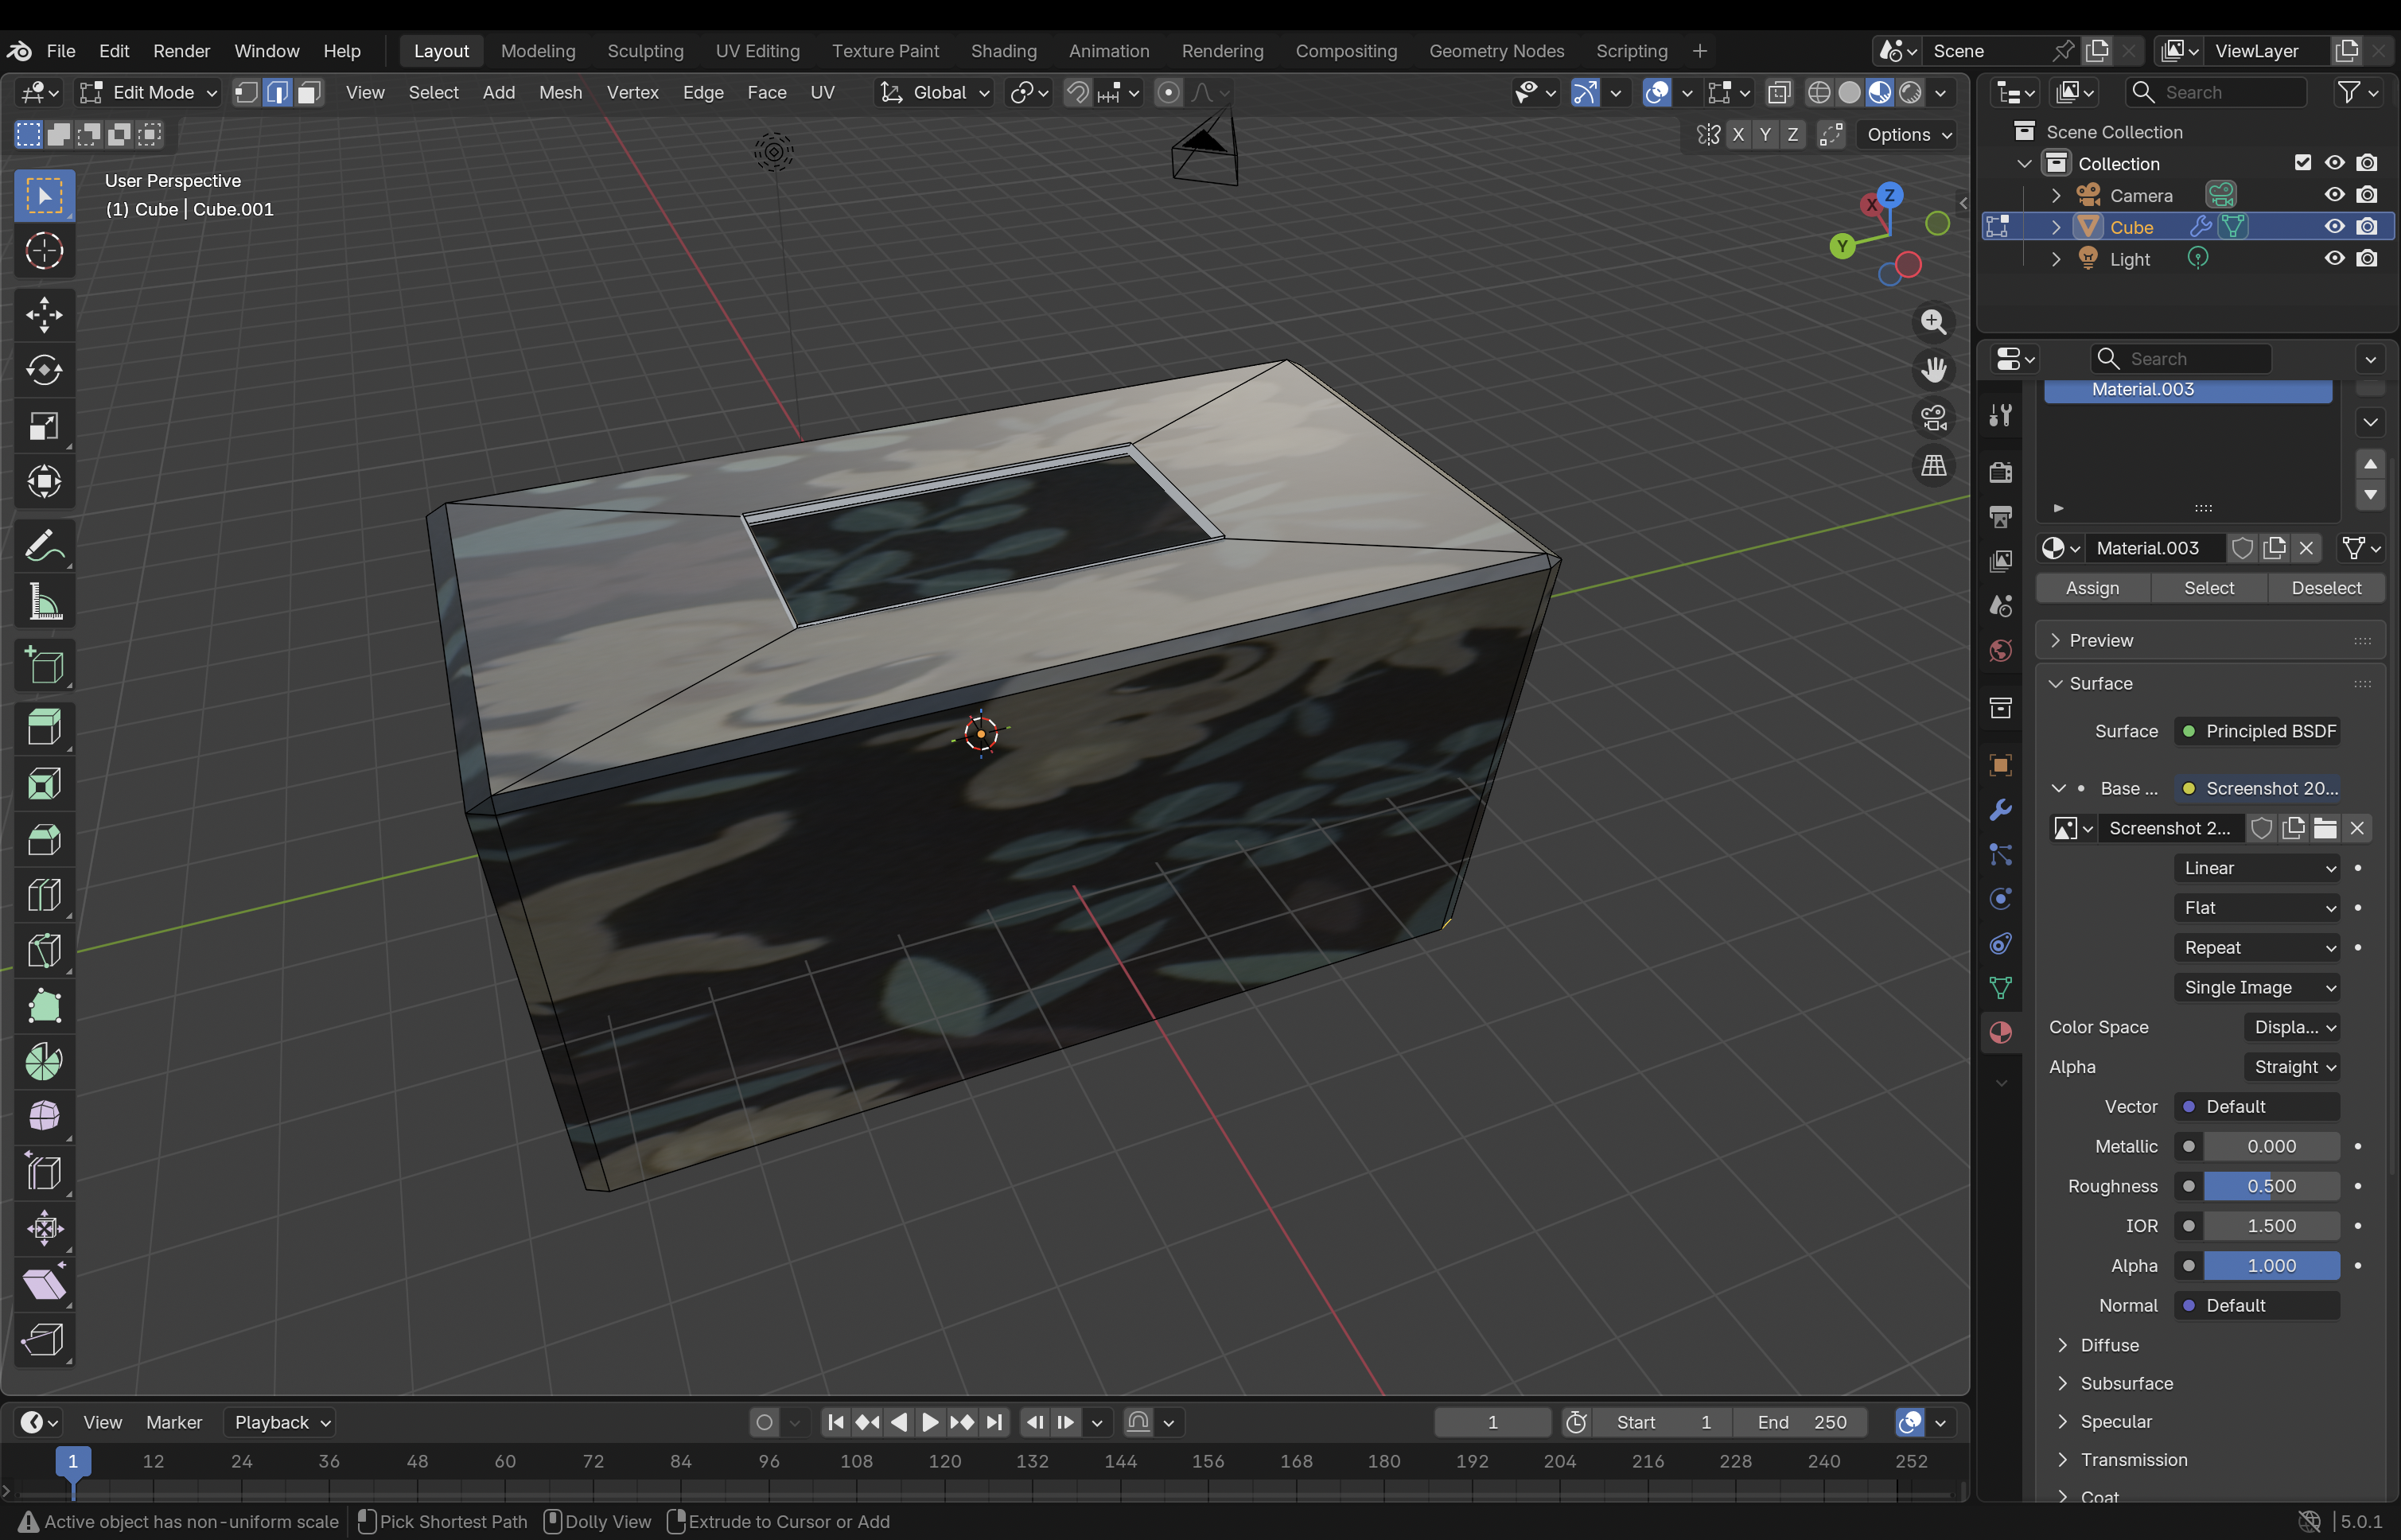Toggle camera view in viewport
2401x1540 pixels.
pyautogui.click(x=1933, y=418)
